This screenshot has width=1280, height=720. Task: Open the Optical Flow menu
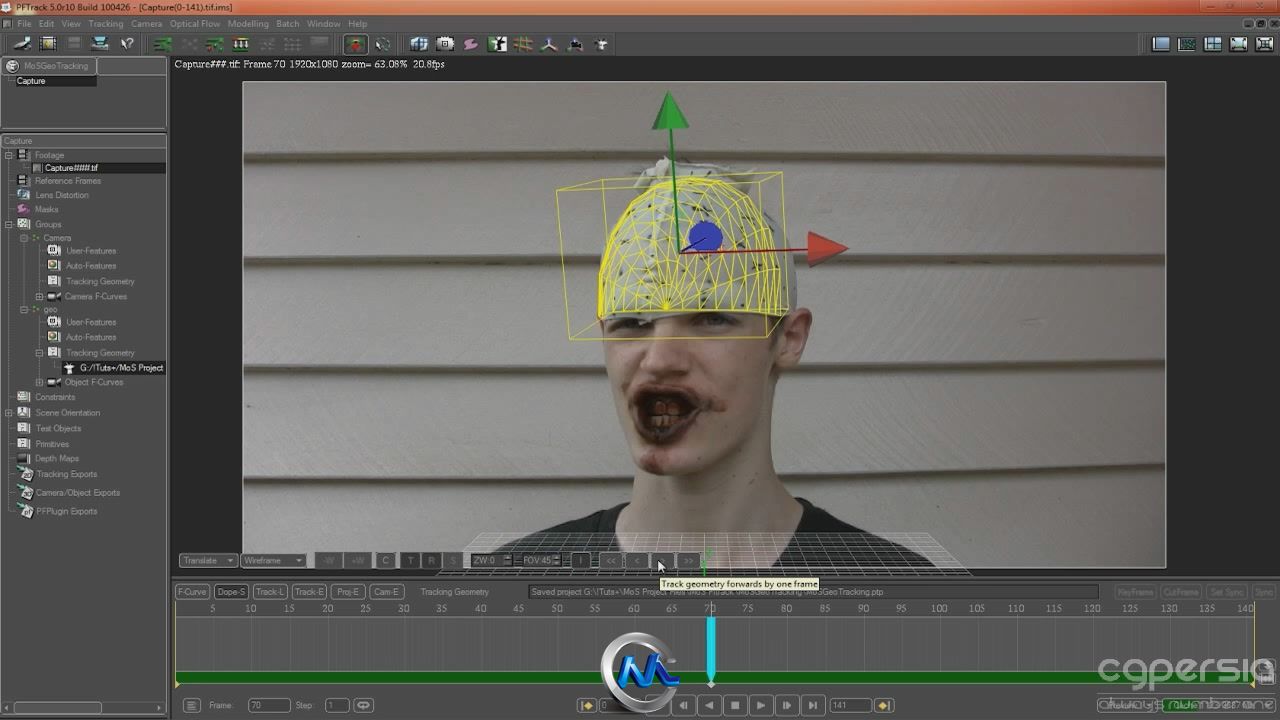tap(195, 23)
